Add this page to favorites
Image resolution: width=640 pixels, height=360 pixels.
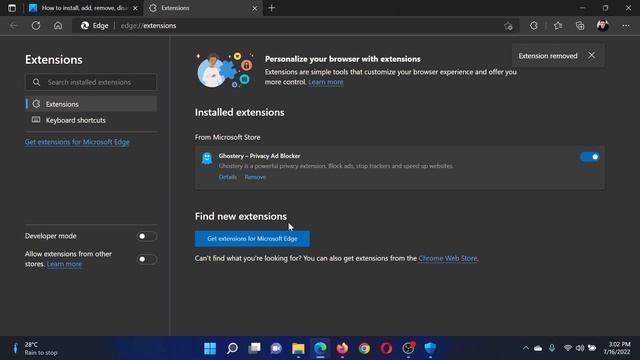coord(508,26)
